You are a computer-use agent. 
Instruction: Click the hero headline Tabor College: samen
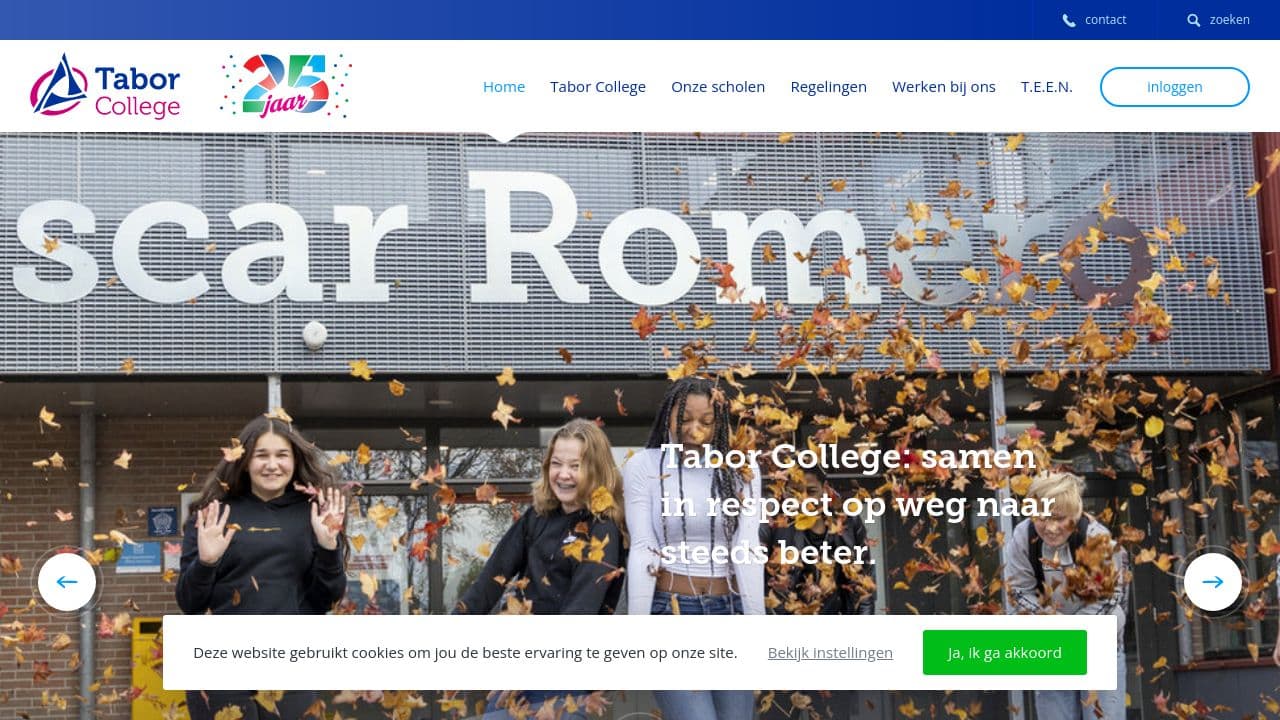[x=848, y=456]
